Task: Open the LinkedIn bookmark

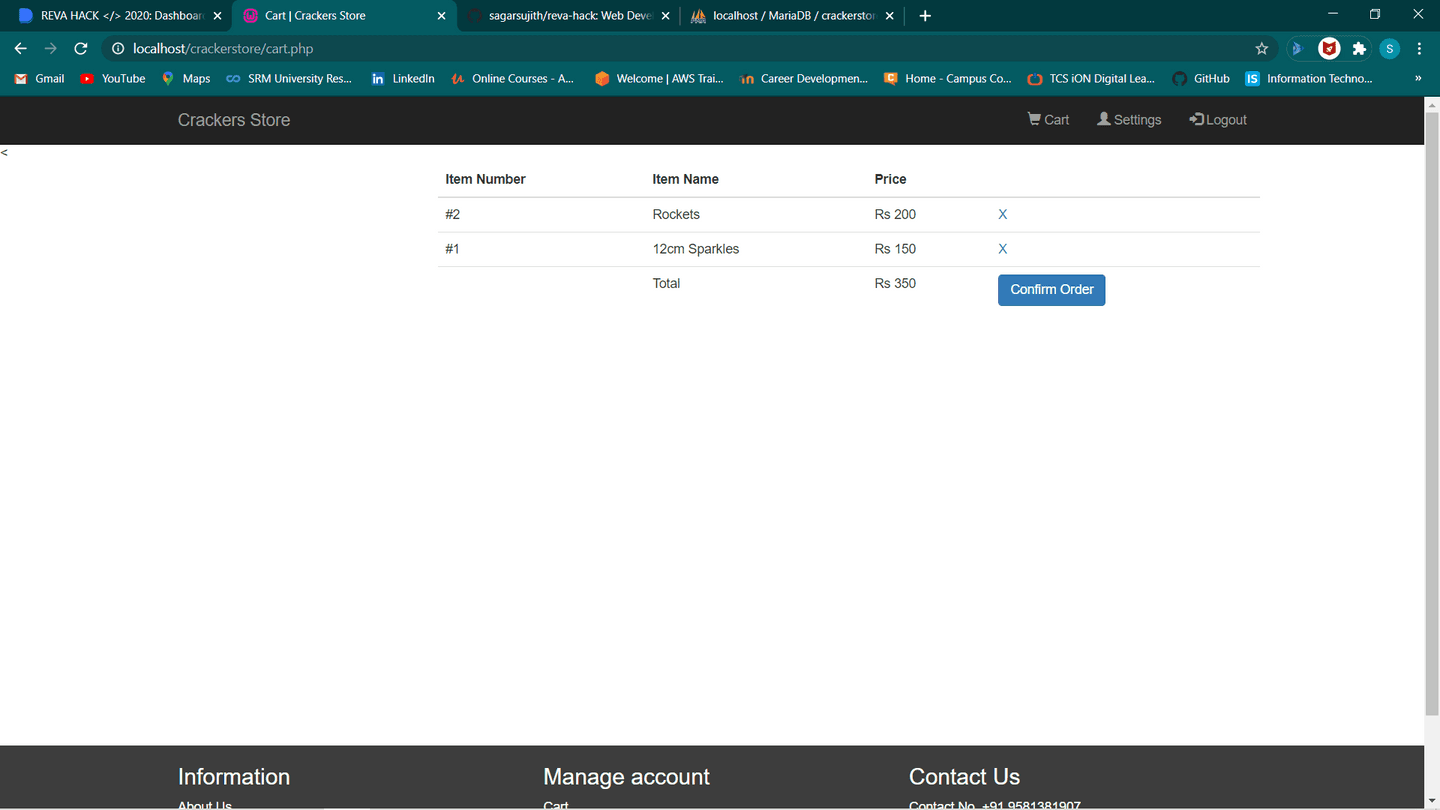Action: click(403, 78)
